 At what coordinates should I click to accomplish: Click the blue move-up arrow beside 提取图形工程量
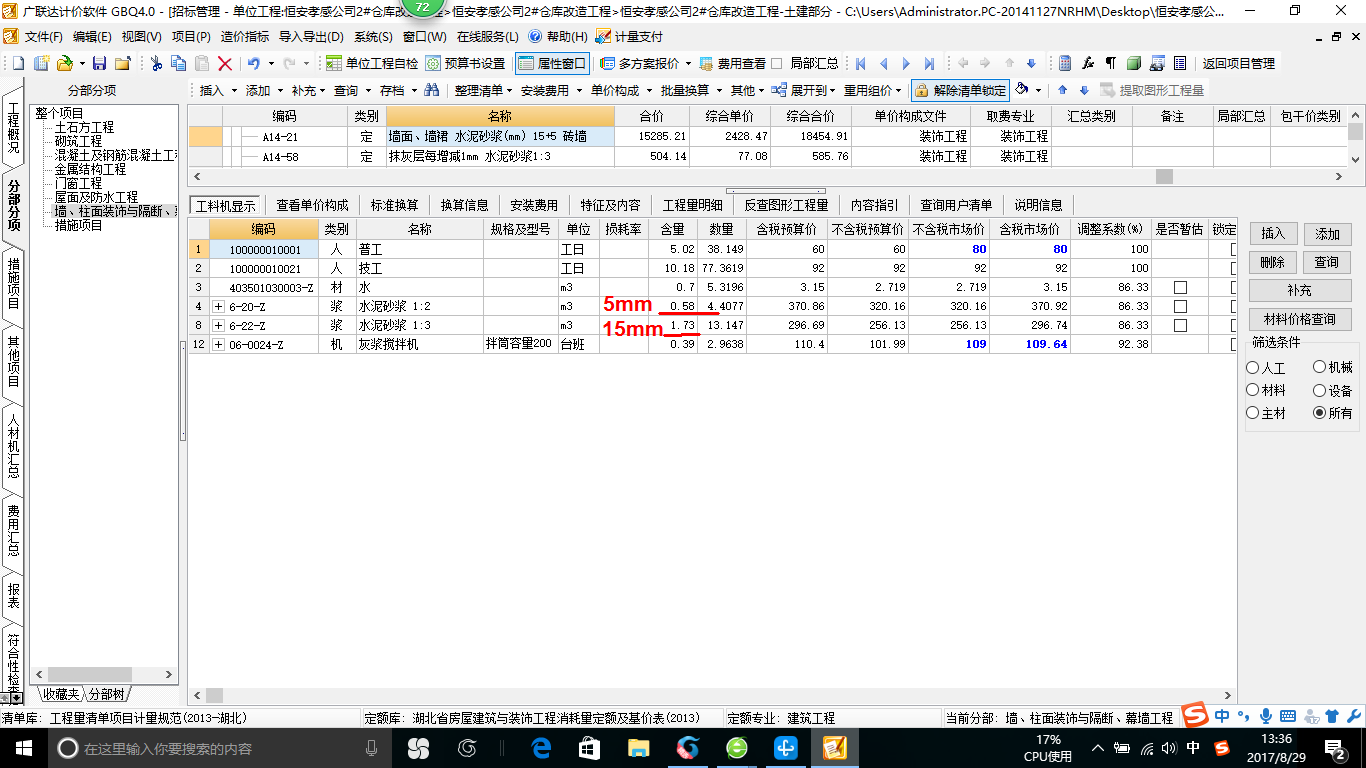1063,90
